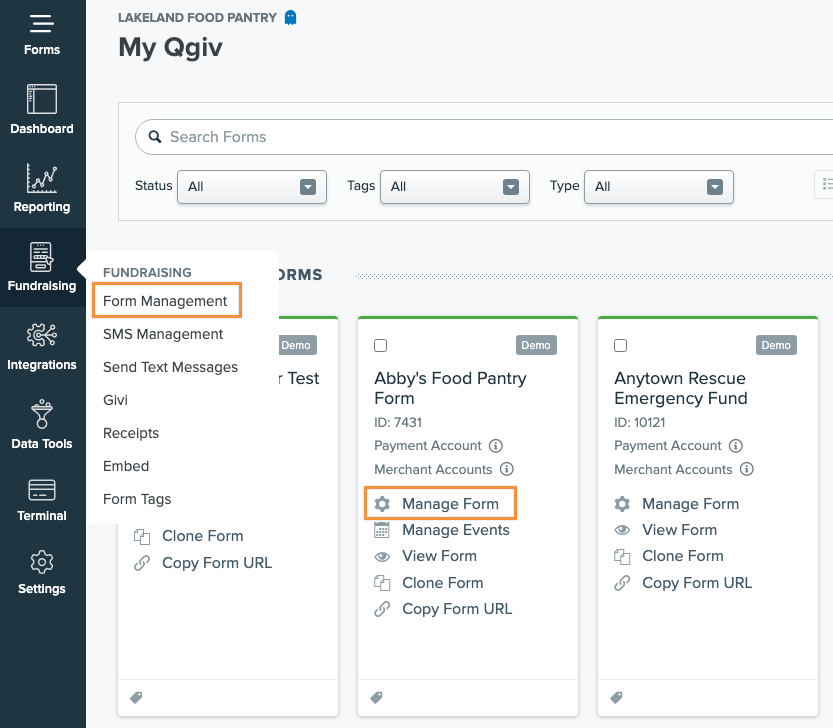Open the Terminal card icon
Viewport: 833px width, 728px height.
point(41,489)
